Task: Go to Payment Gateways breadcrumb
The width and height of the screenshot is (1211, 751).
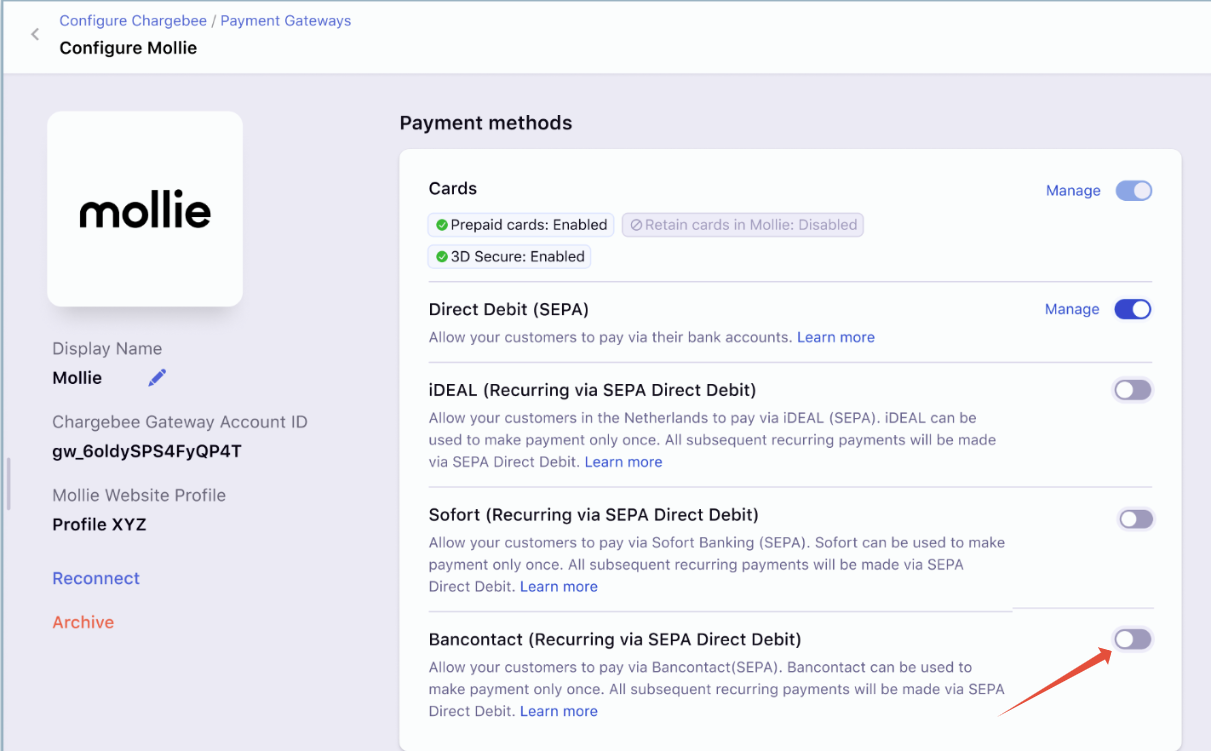Action: click(286, 20)
